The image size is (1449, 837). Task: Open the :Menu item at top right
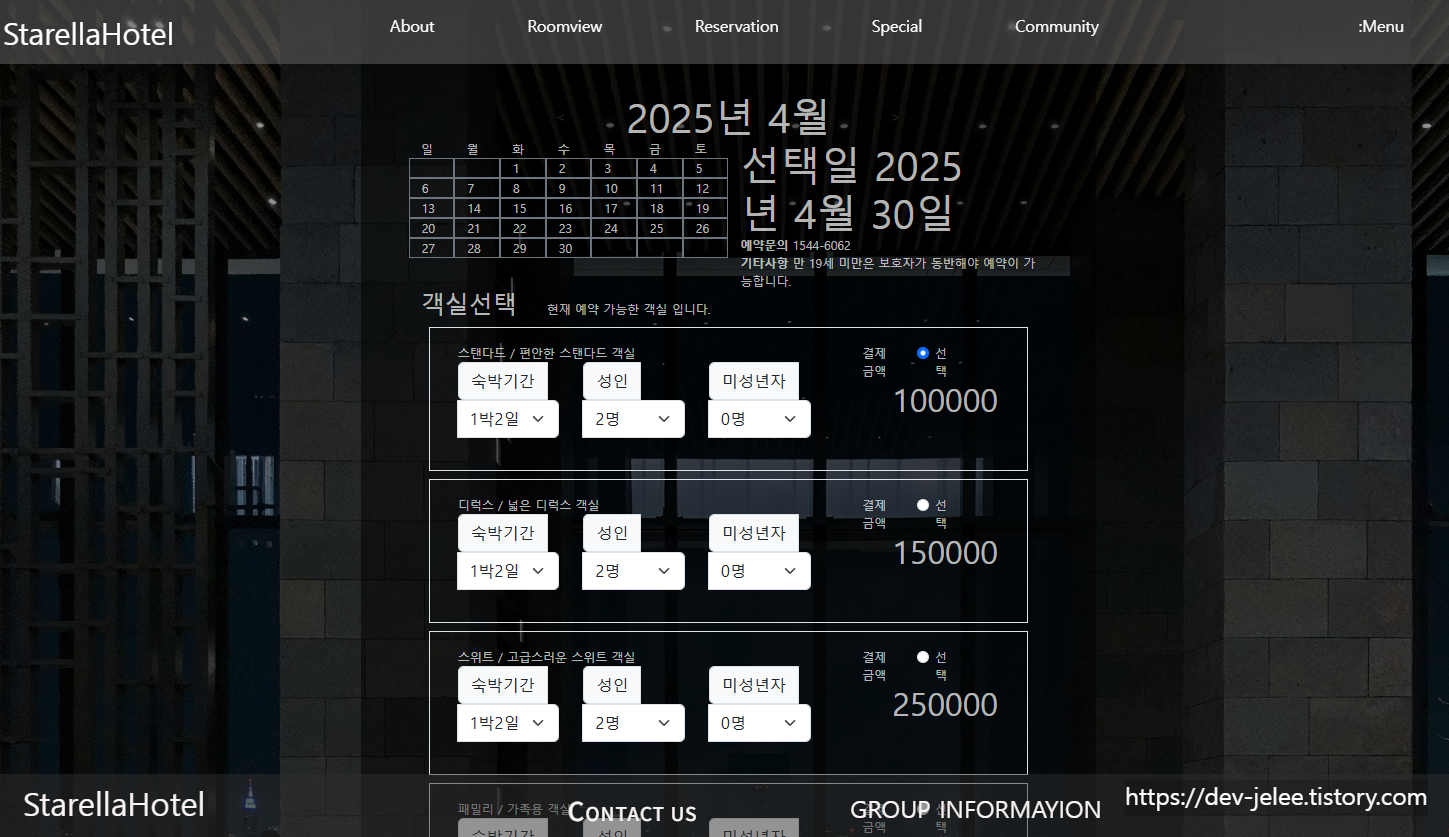(x=1381, y=27)
